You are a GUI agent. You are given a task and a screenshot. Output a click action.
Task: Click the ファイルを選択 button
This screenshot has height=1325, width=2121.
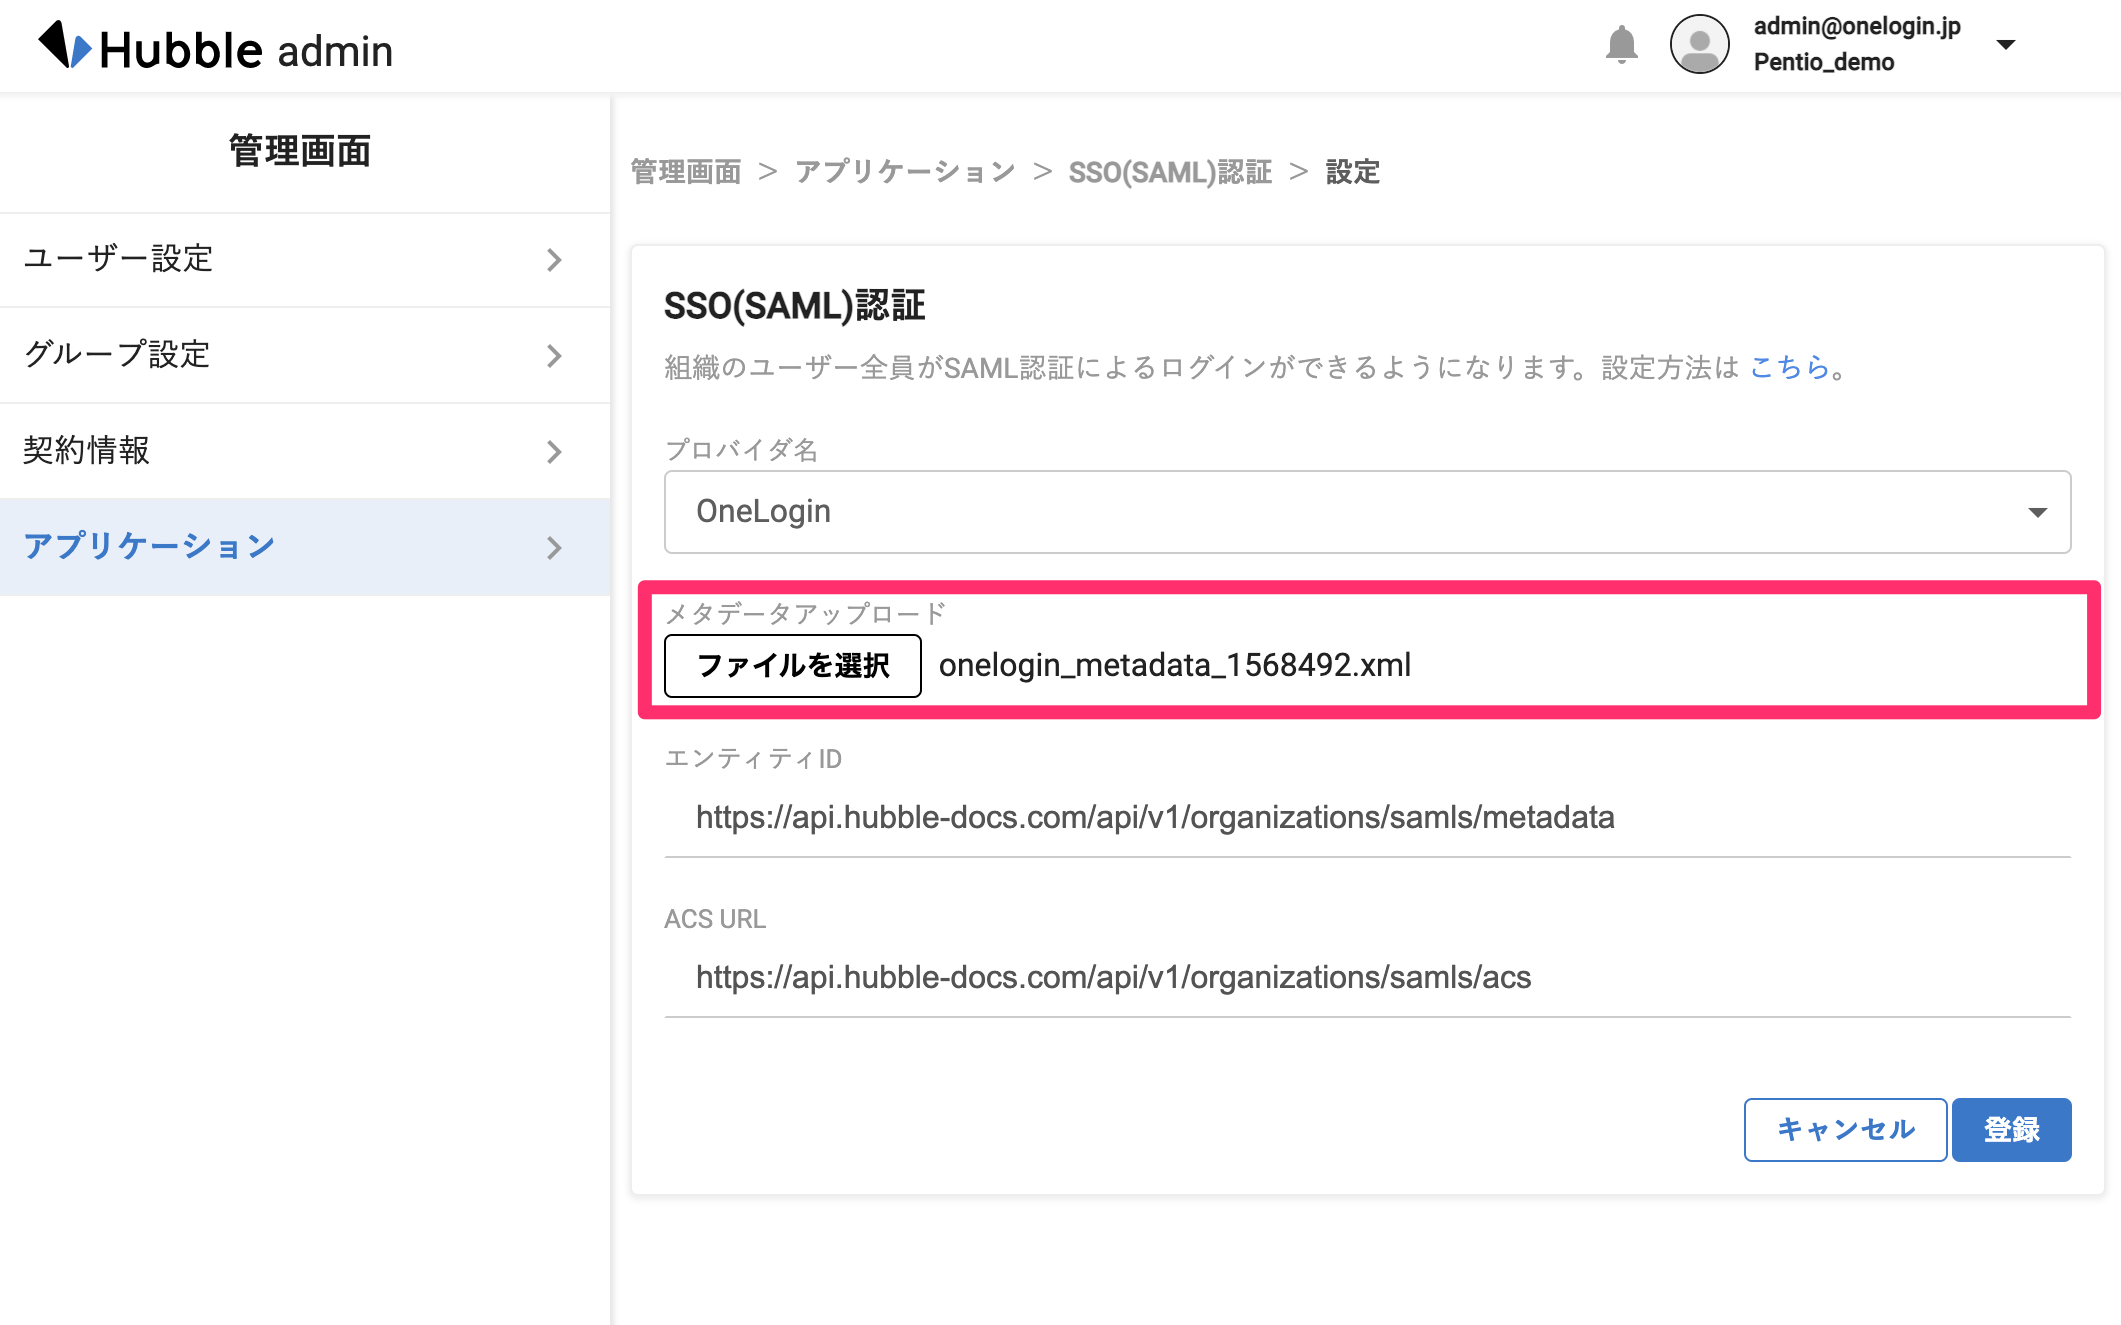pyautogui.click(x=793, y=666)
